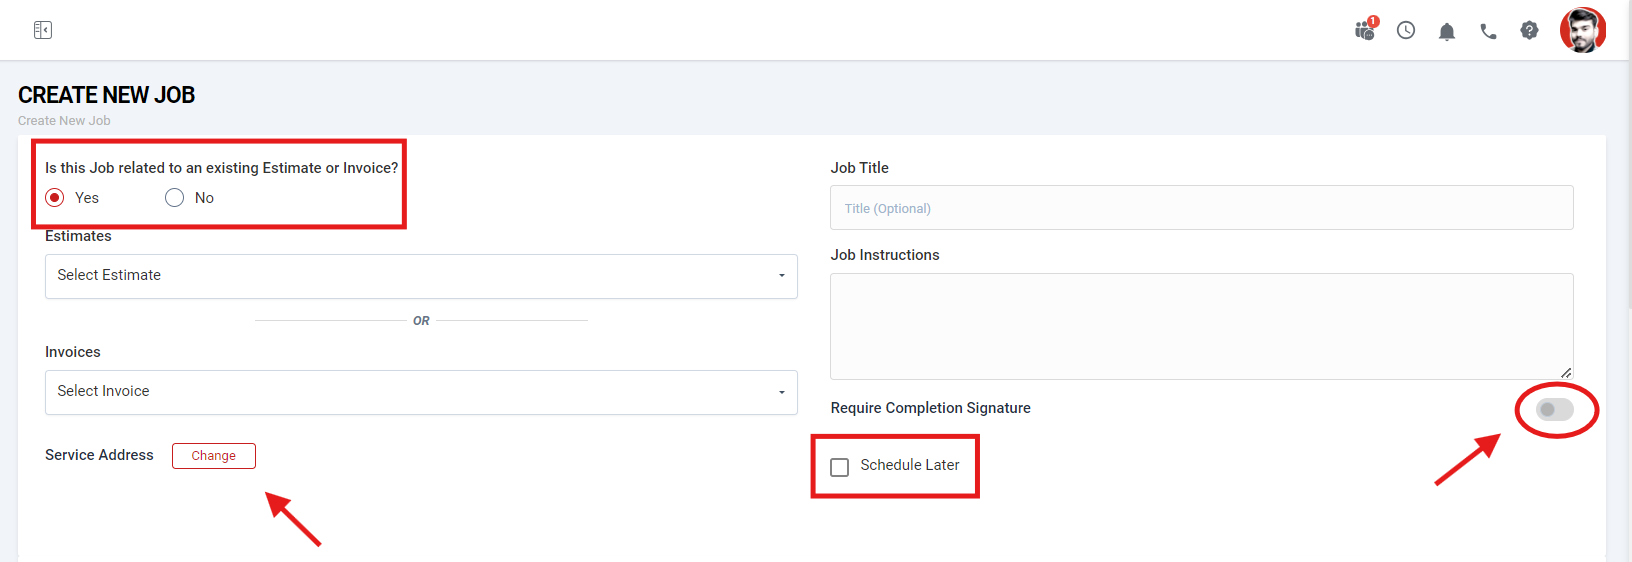Image resolution: width=1632 pixels, height=562 pixels.
Task: Click the Create New Job breadcrumb
Action: 64,121
